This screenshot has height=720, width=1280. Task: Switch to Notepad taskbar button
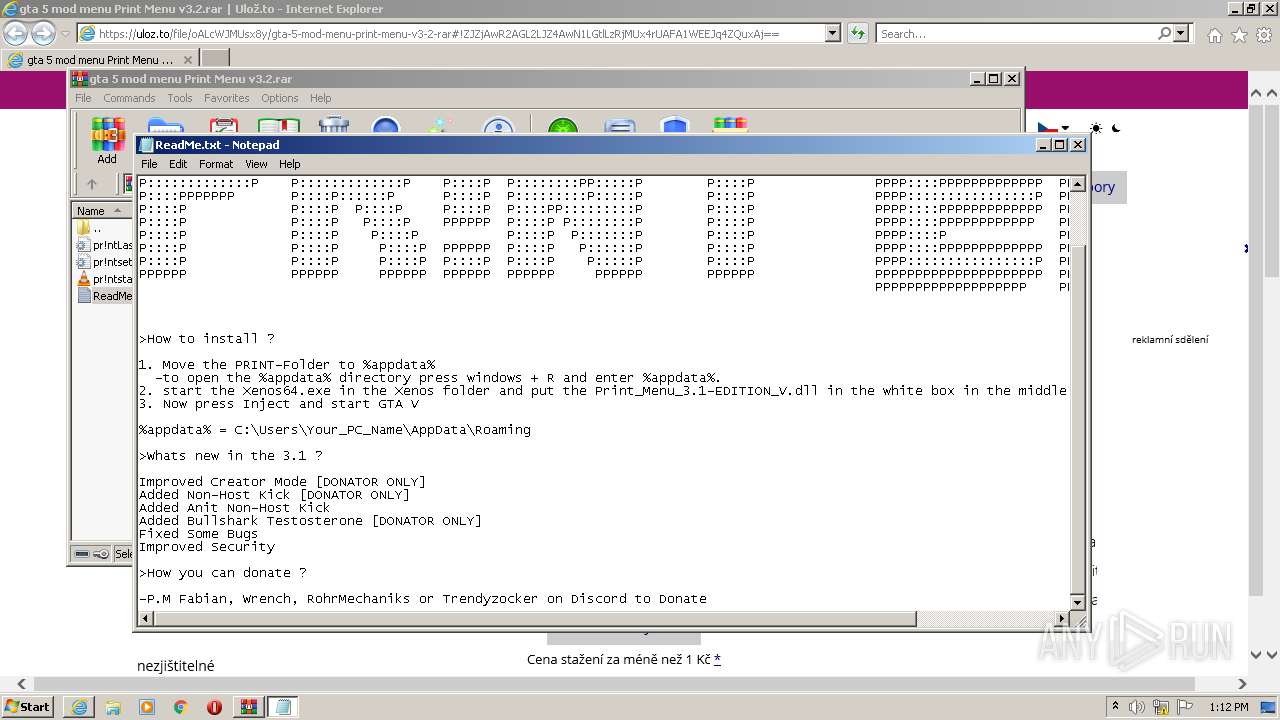click(x=282, y=706)
